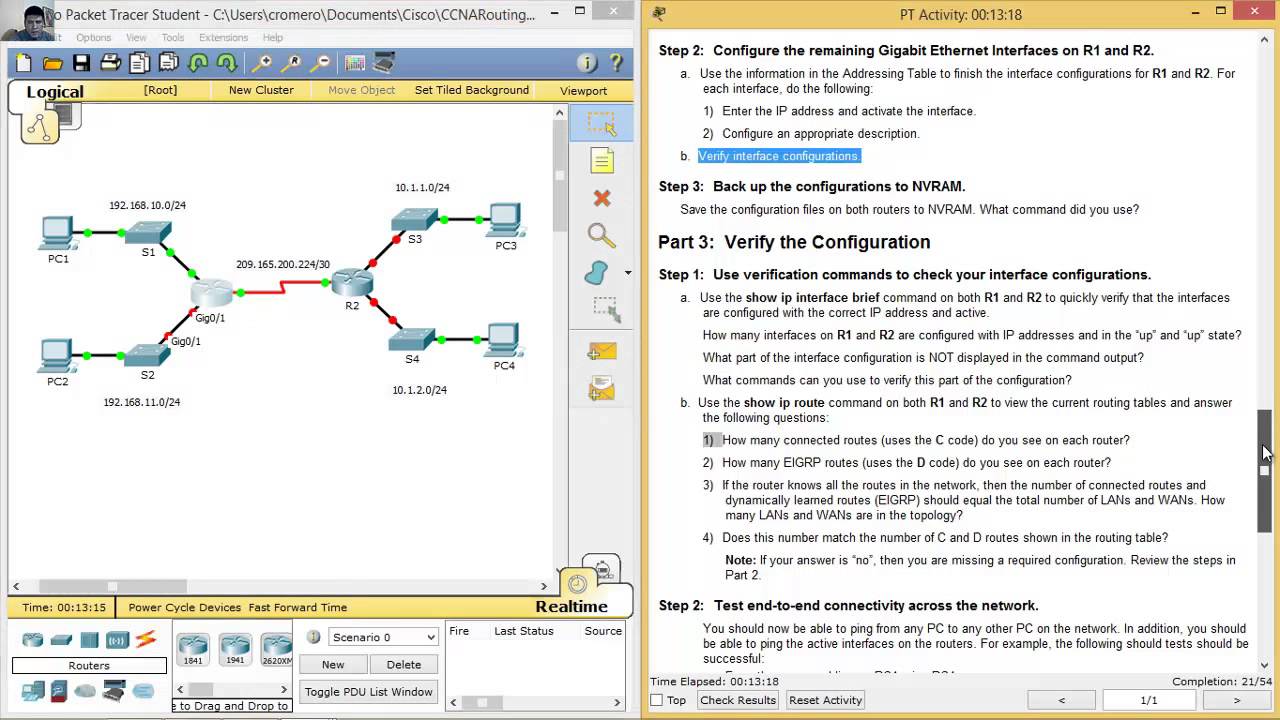Screen dimensions: 1280x720
Task: Click switch S3 in the topology
Action: (414, 219)
